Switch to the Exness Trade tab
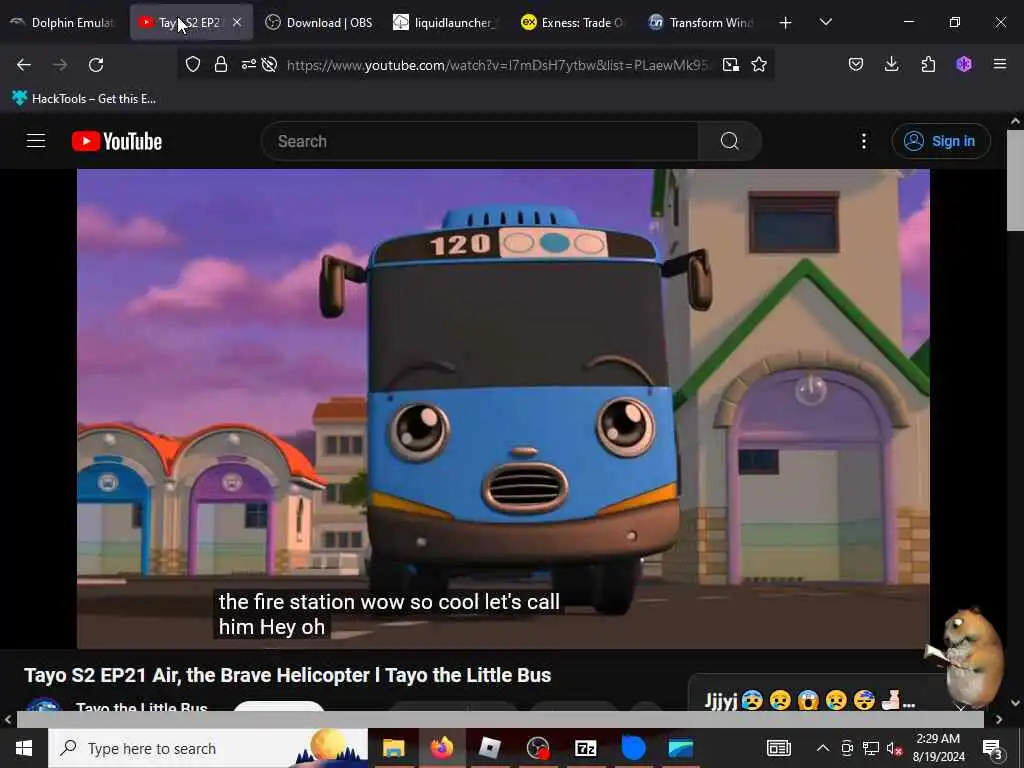The width and height of the screenshot is (1024, 768). click(x=573, y=22)
